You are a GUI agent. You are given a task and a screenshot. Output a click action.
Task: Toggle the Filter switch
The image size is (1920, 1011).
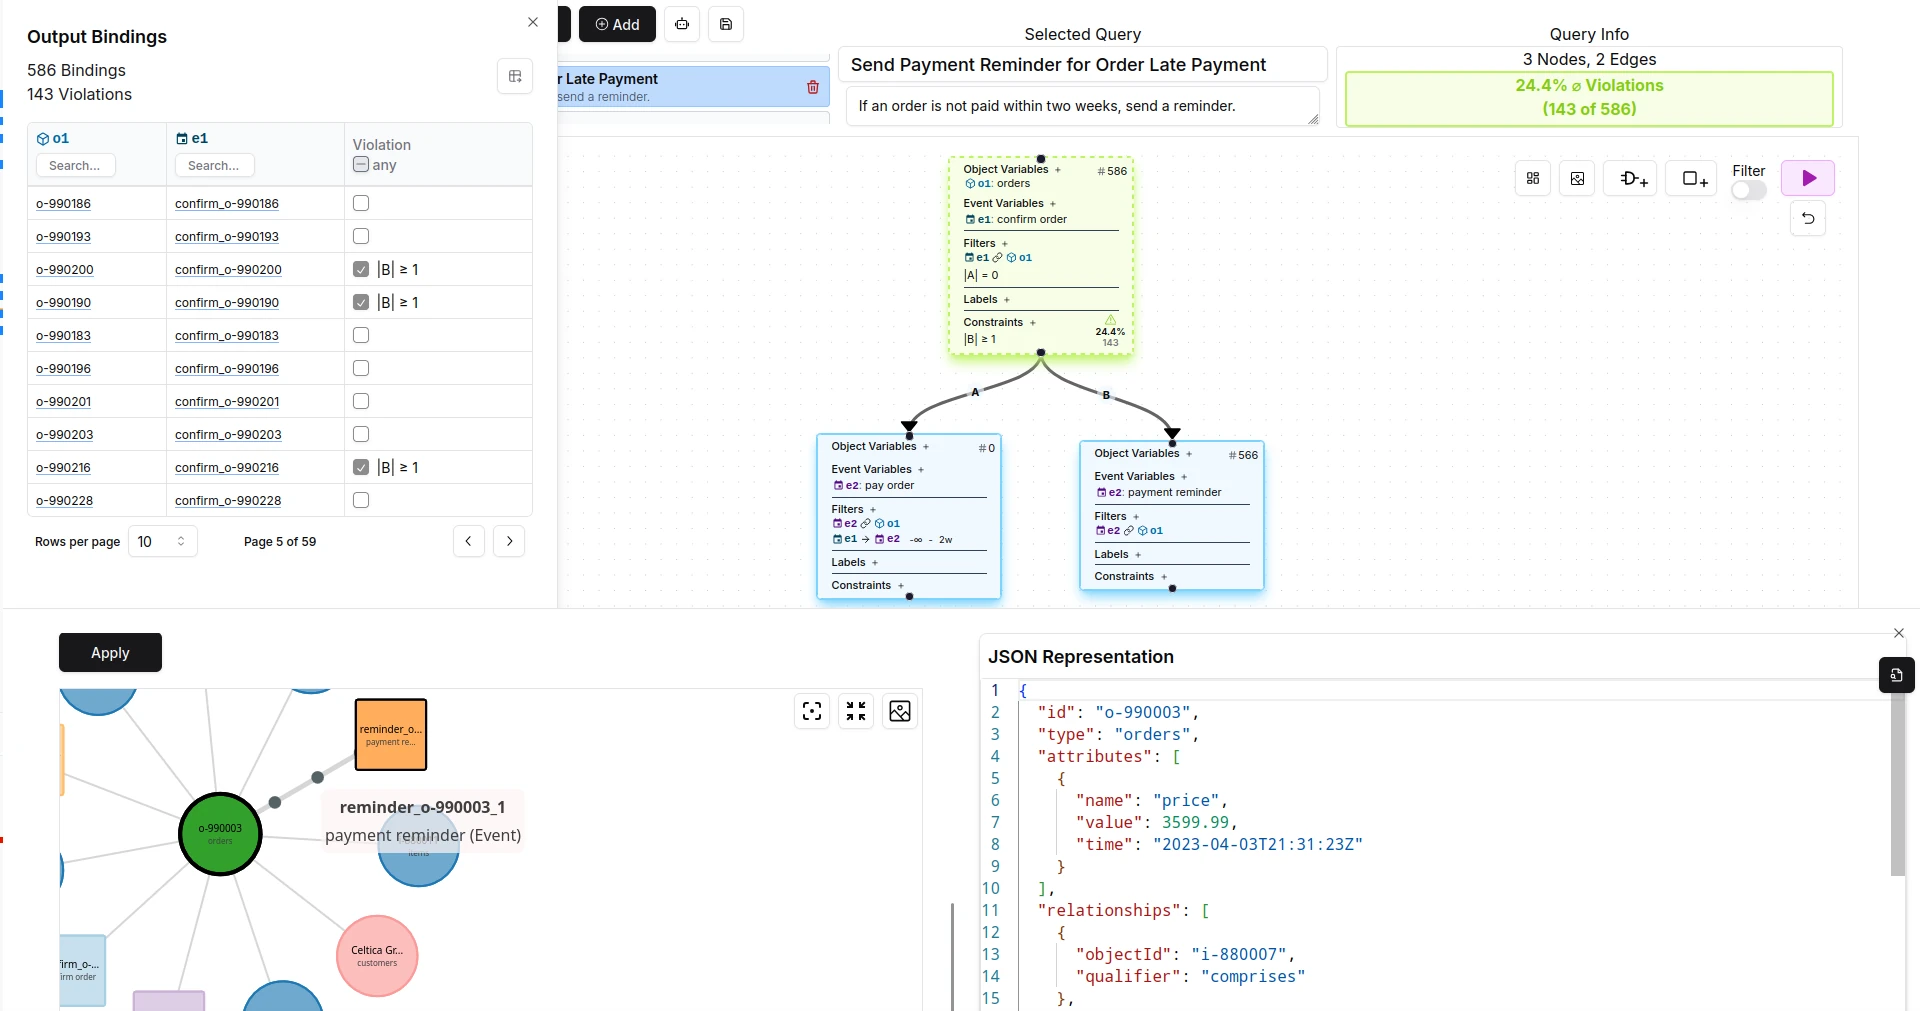(x=1748, y=190)
